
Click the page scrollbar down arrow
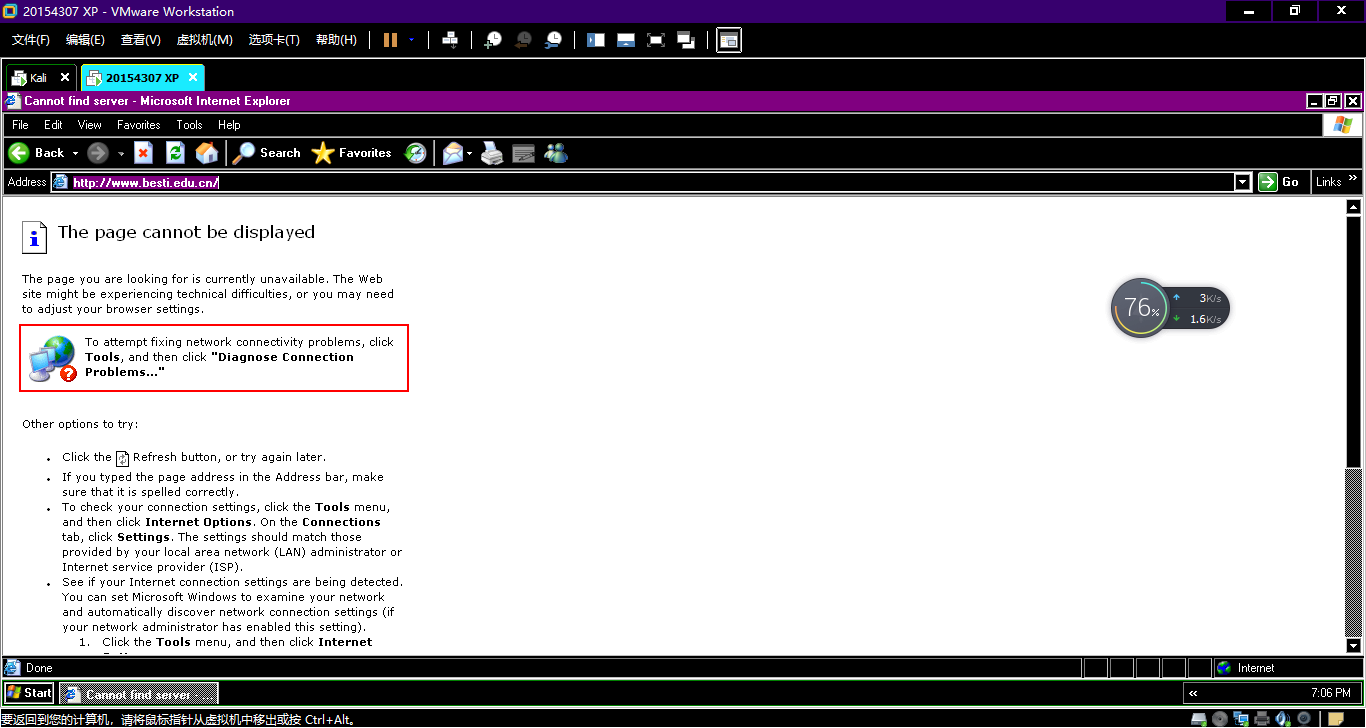1354,646
